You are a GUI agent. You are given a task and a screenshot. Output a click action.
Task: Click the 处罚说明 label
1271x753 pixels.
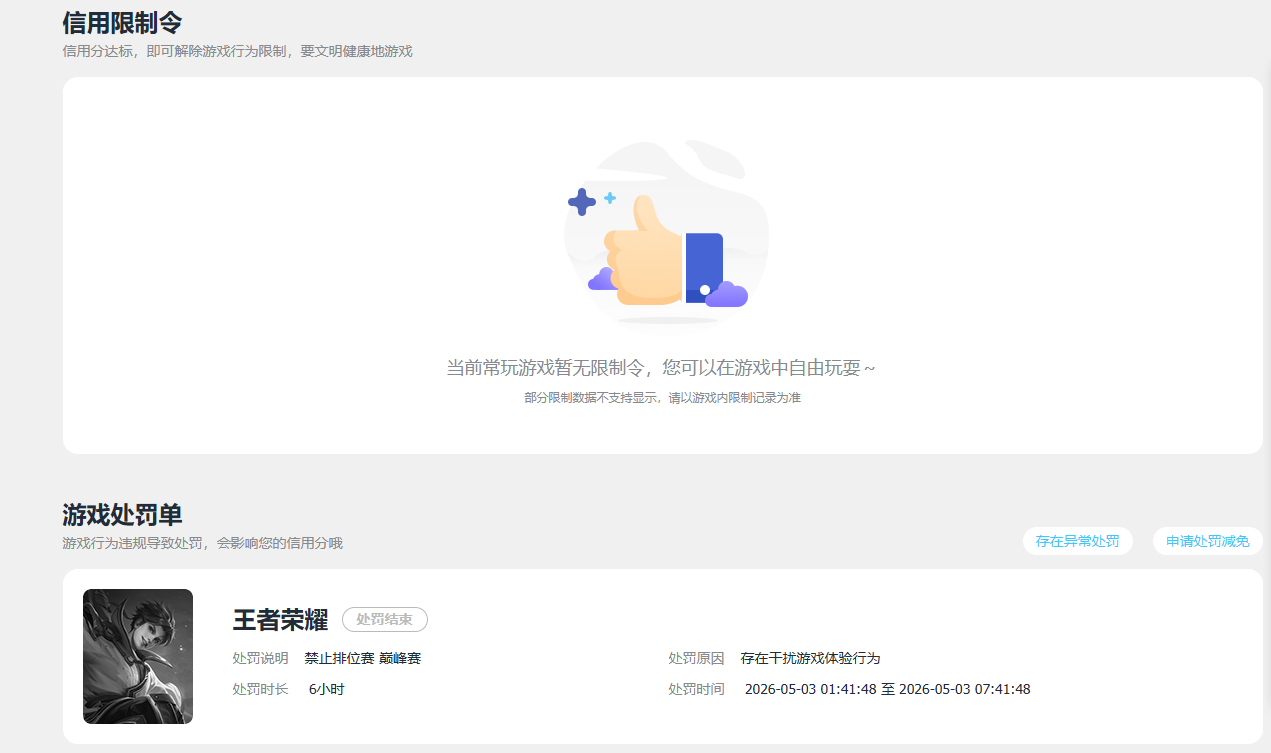click(x=260, y=658)
